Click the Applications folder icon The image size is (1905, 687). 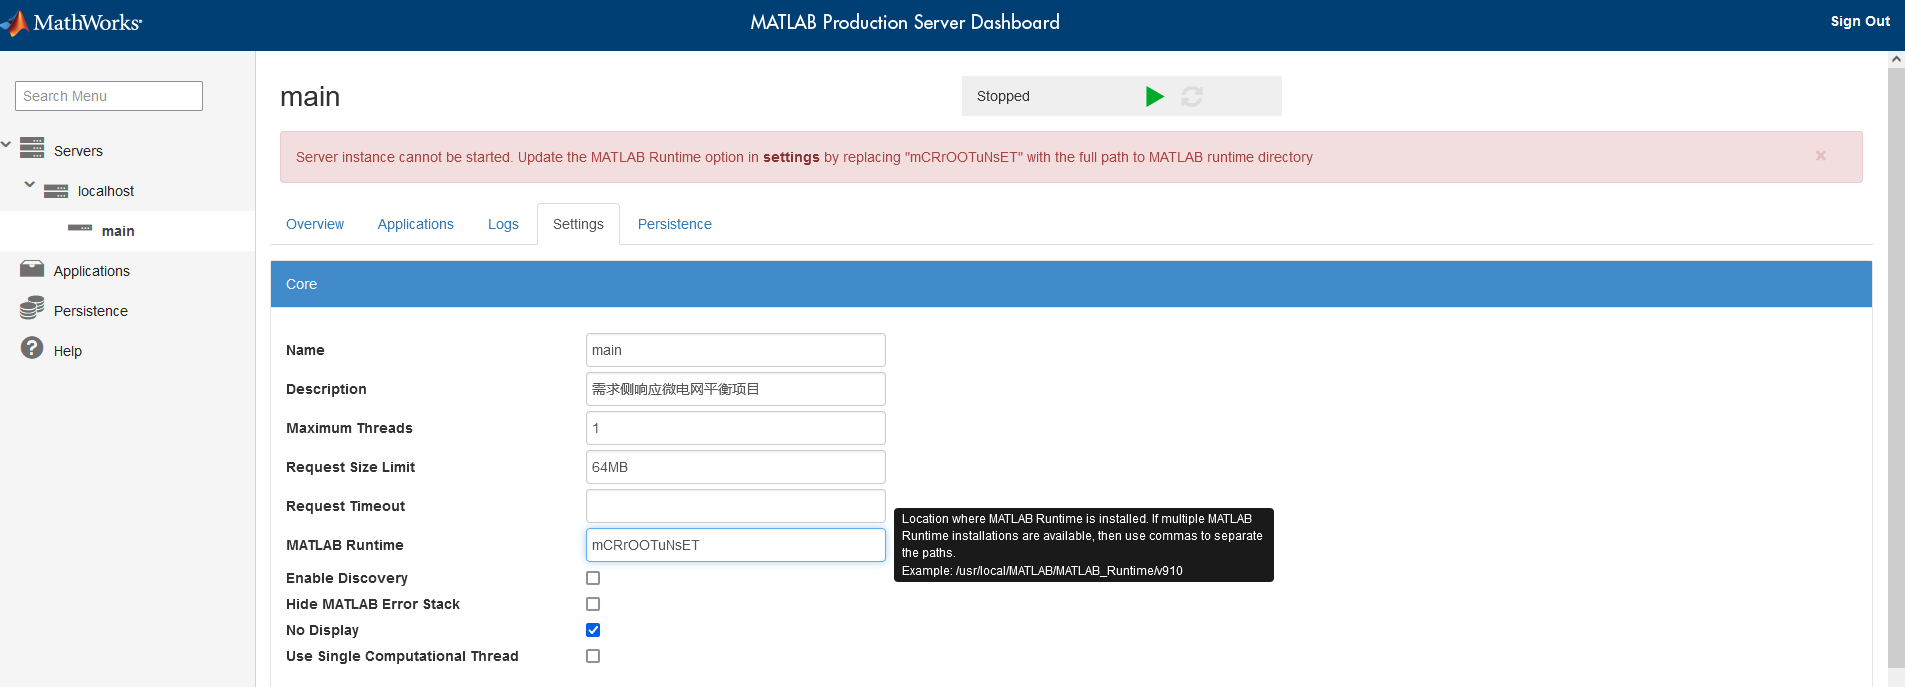(x=32, y=269)
